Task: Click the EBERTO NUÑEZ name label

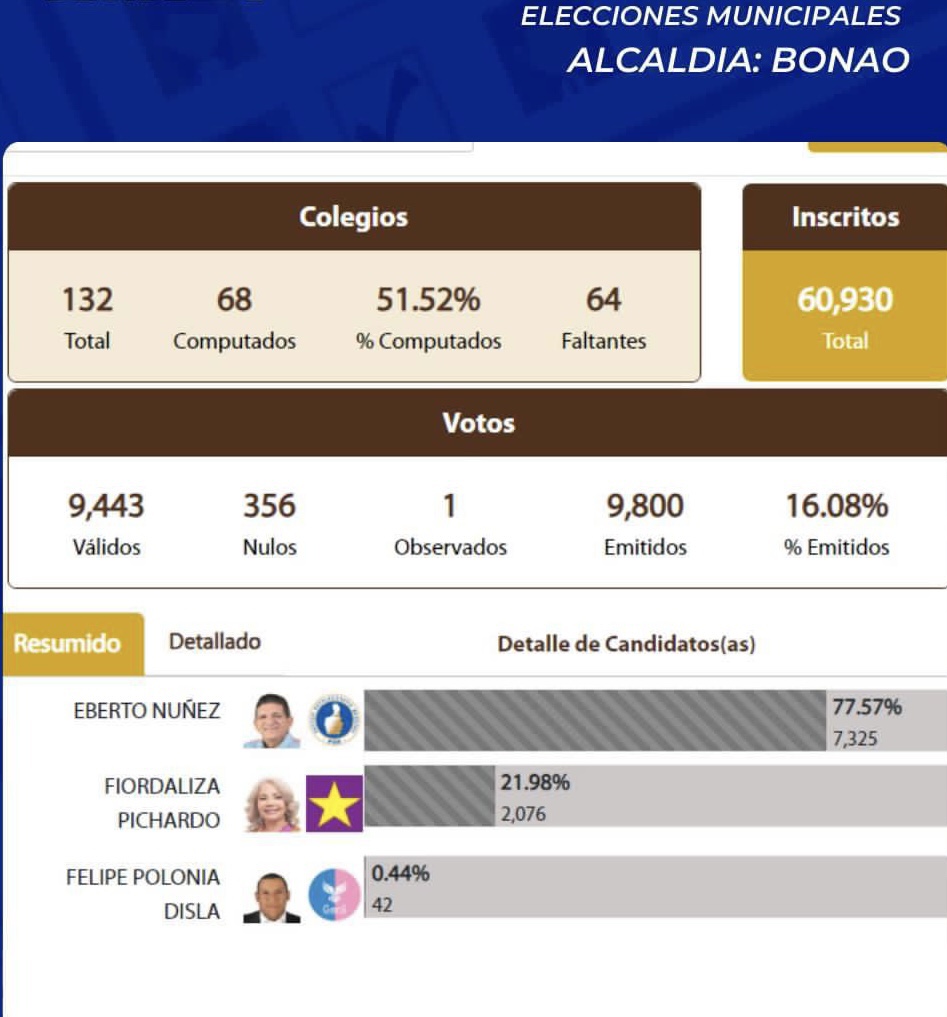Action: pos(147,711)
